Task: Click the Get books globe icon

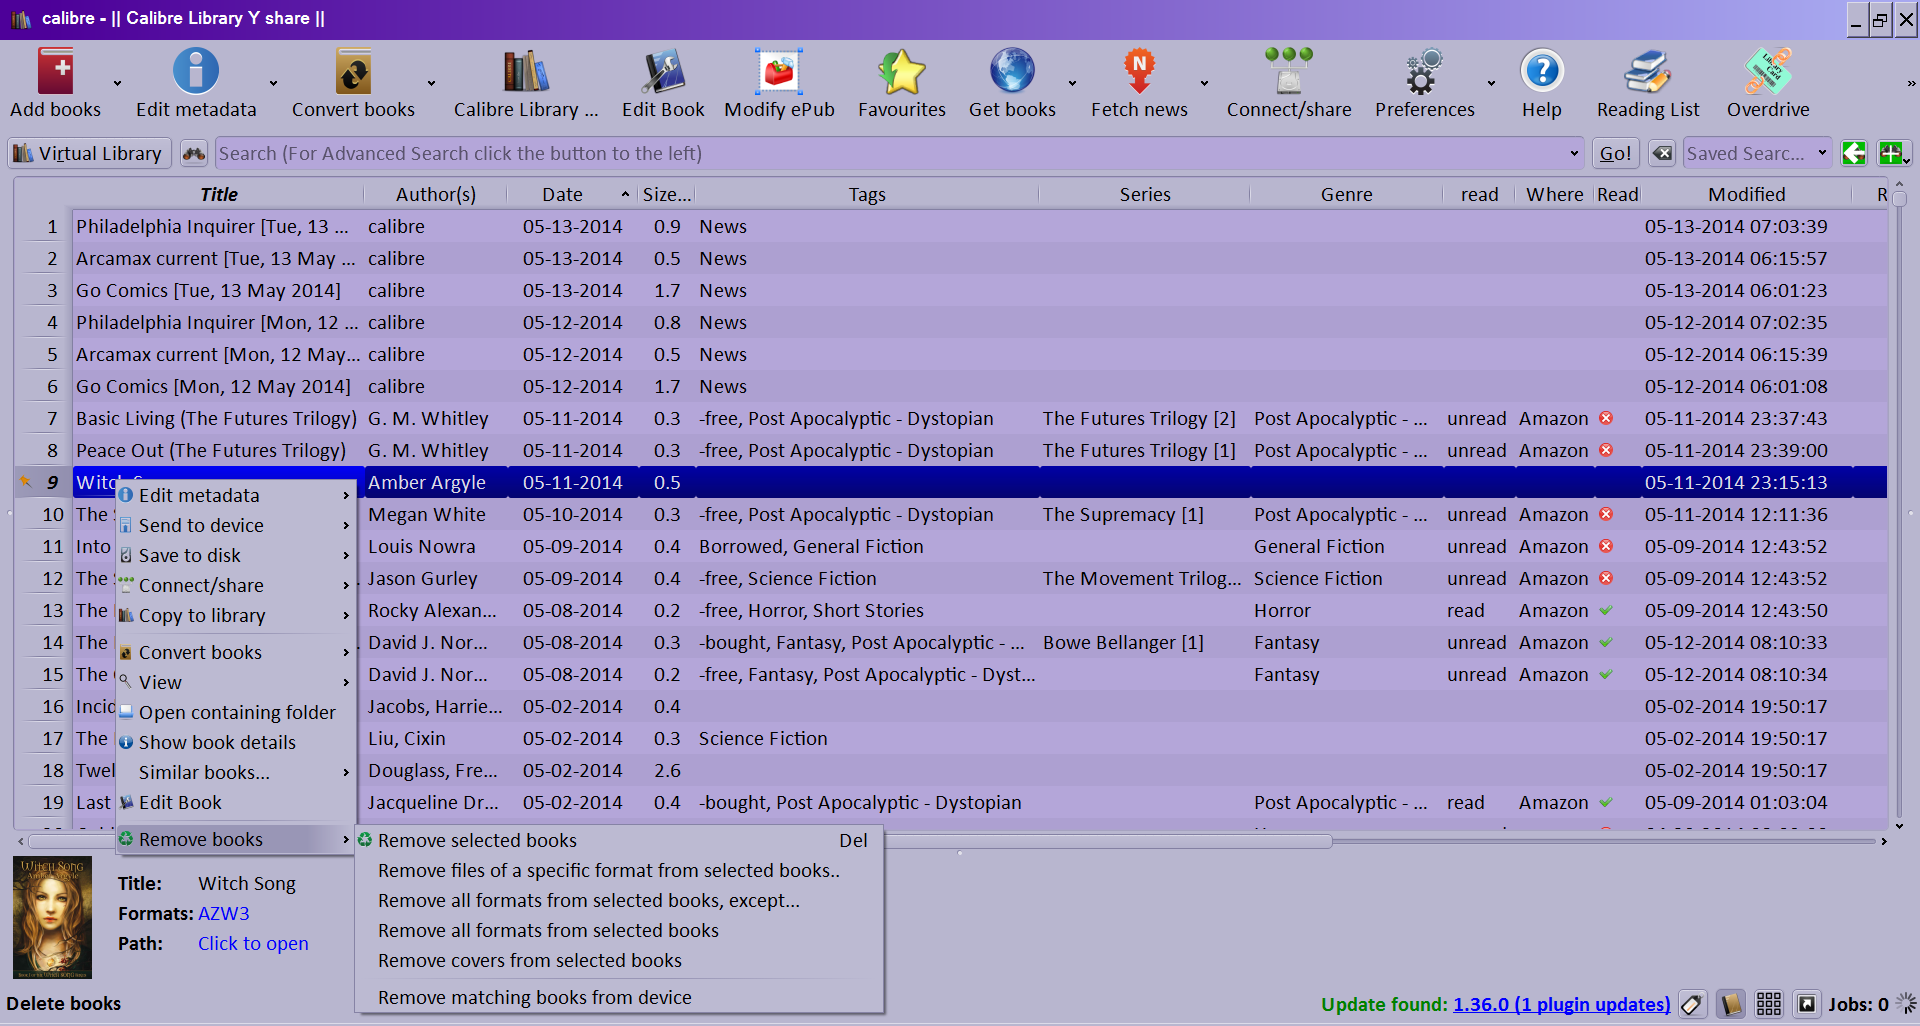Action: pos(1012,72)
